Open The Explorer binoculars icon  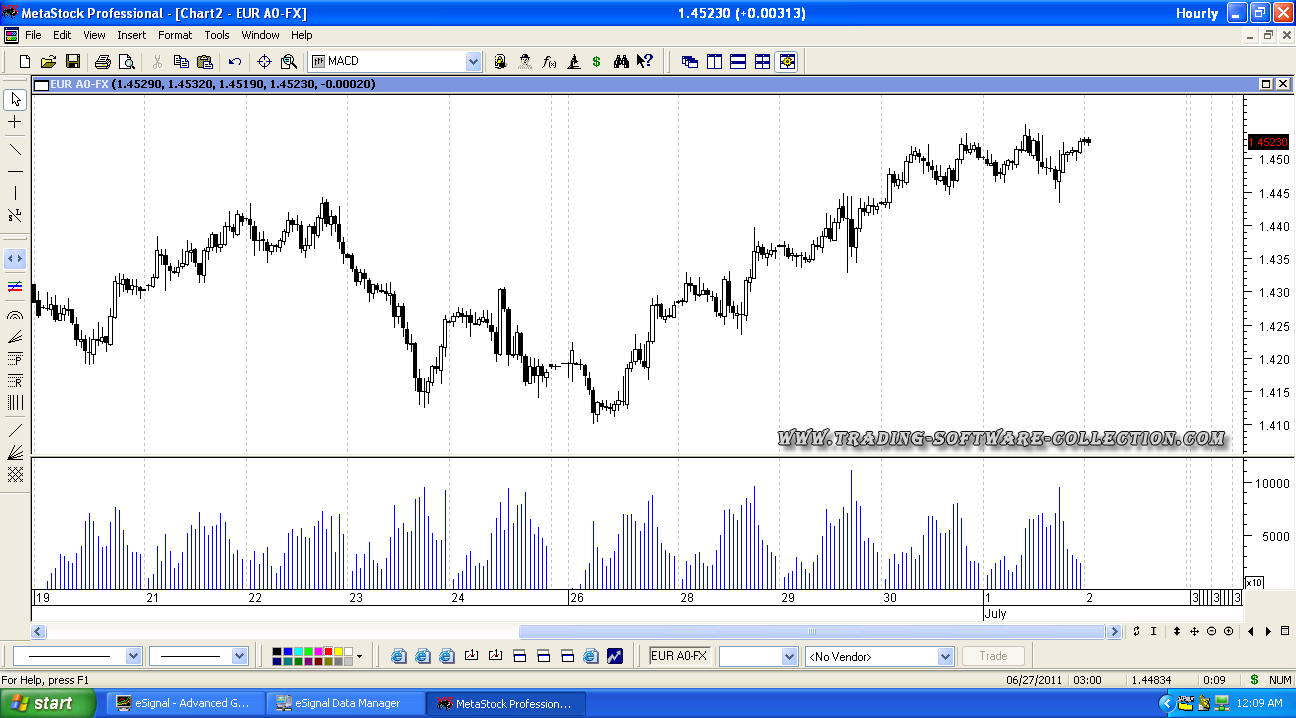click(621, 62)
